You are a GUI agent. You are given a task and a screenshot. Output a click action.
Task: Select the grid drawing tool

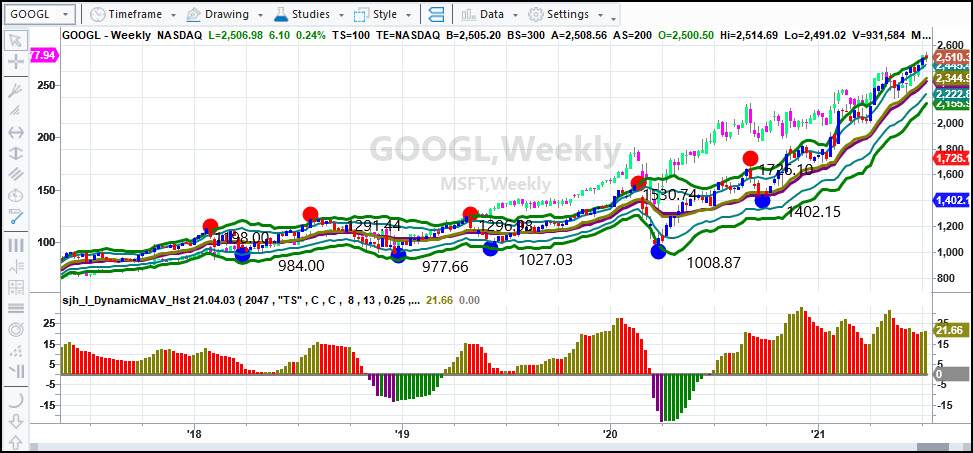point(16,287)
